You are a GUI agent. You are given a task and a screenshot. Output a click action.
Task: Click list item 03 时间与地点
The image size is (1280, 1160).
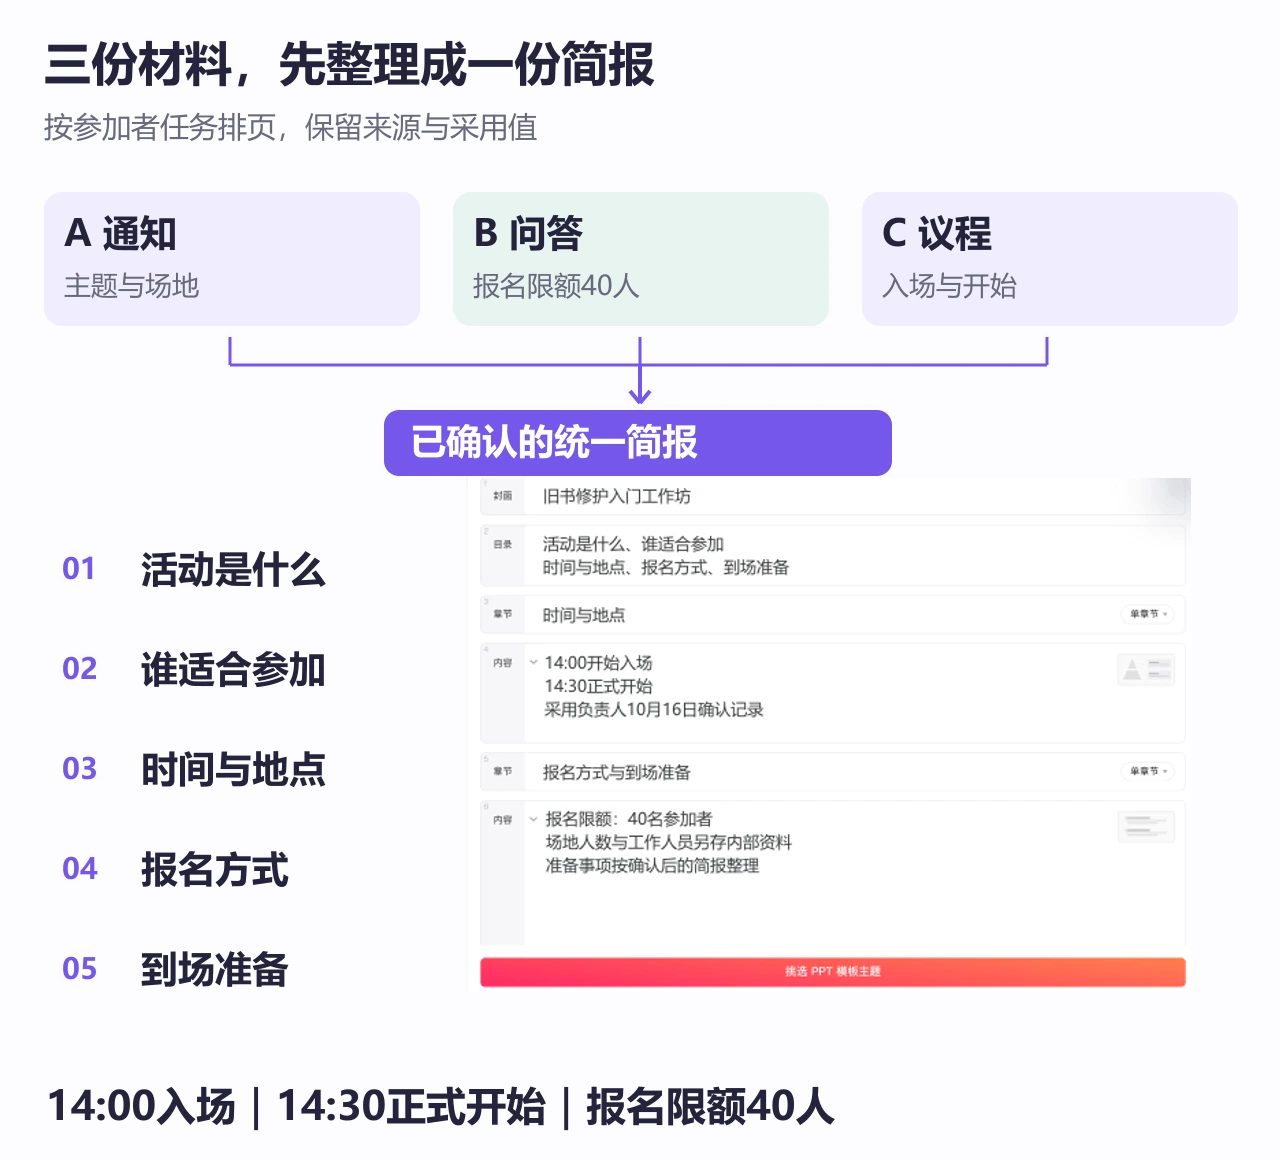click(x=194, y=769)
